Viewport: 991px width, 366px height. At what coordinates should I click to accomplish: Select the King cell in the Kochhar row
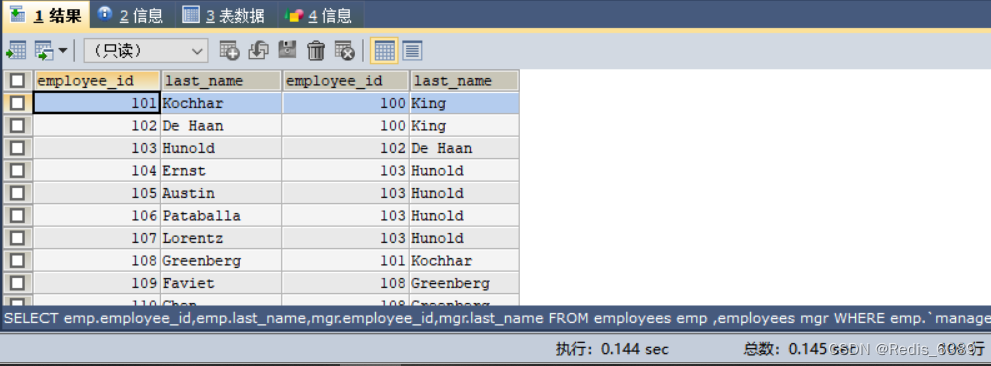point(464,103)
